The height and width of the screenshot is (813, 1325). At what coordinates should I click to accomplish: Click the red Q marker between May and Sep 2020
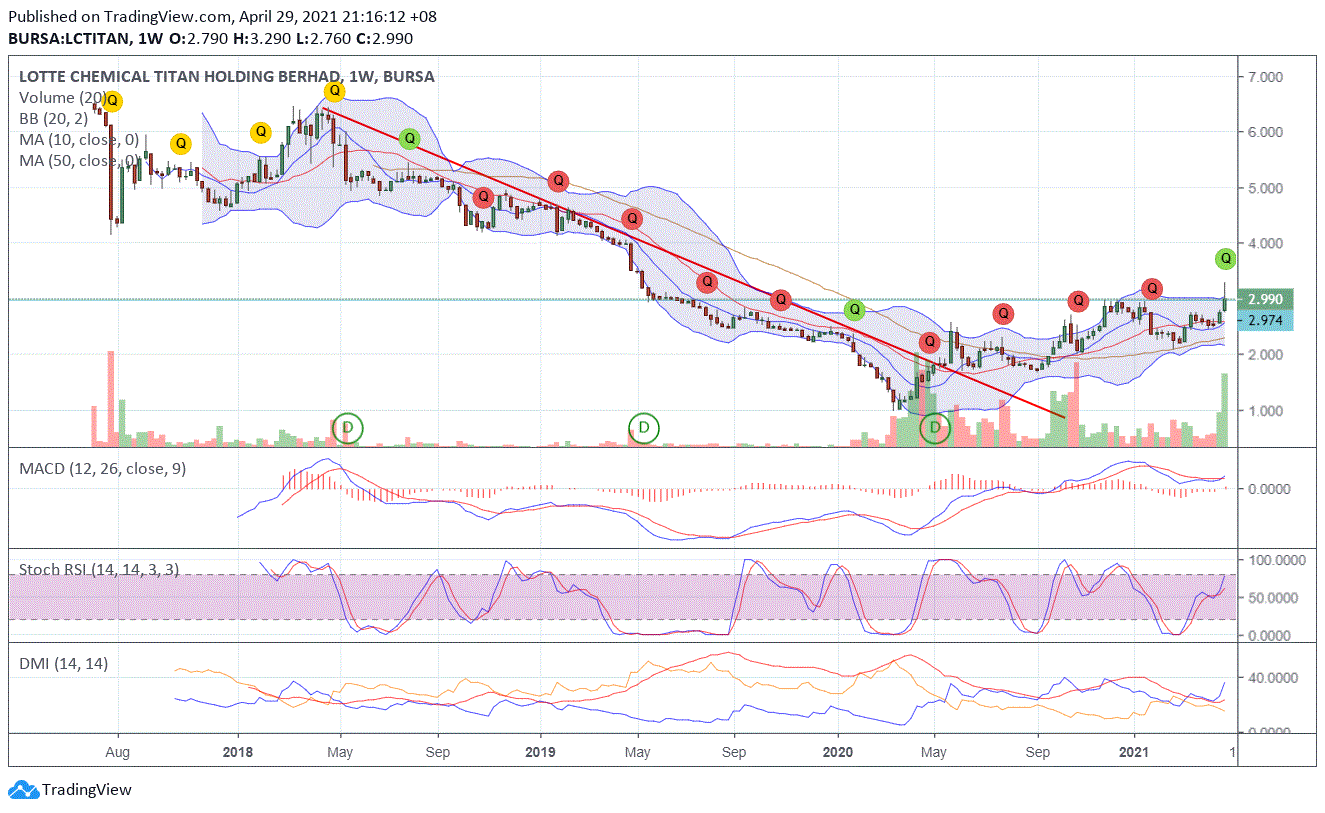click(1003, 313)
